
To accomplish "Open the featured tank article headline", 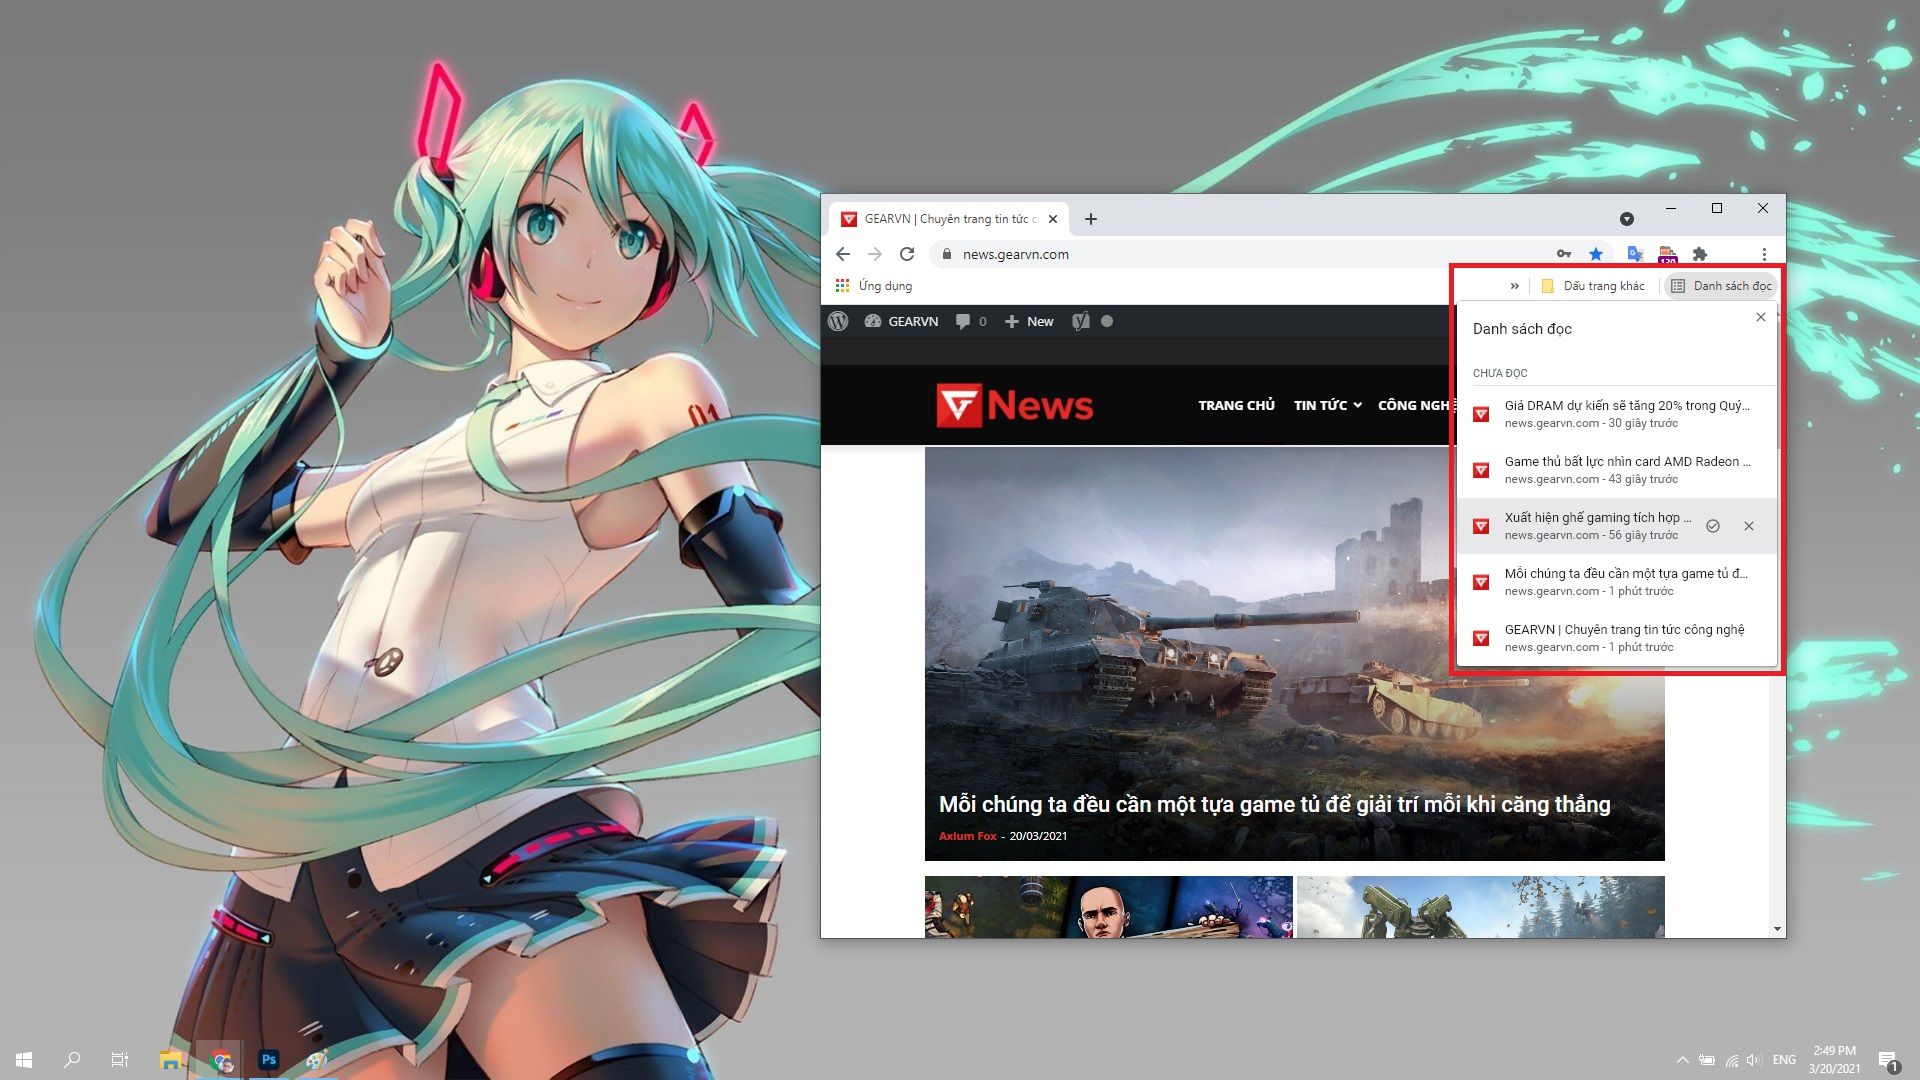I will [x=1274, y=804].
